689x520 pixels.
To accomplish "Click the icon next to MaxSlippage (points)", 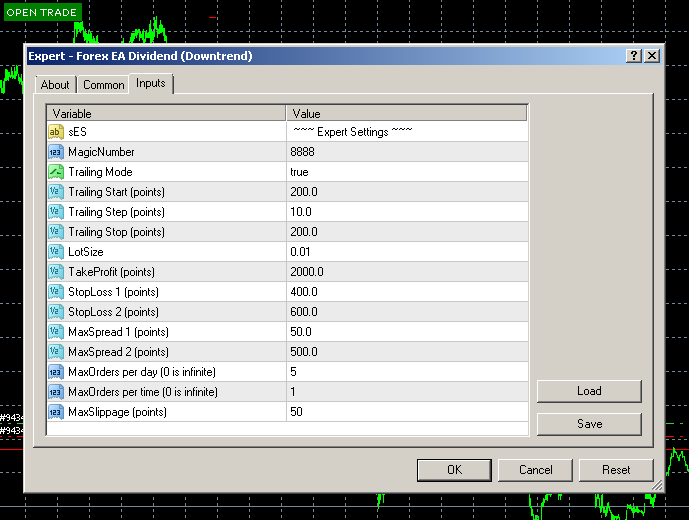I will coord(56,412).
